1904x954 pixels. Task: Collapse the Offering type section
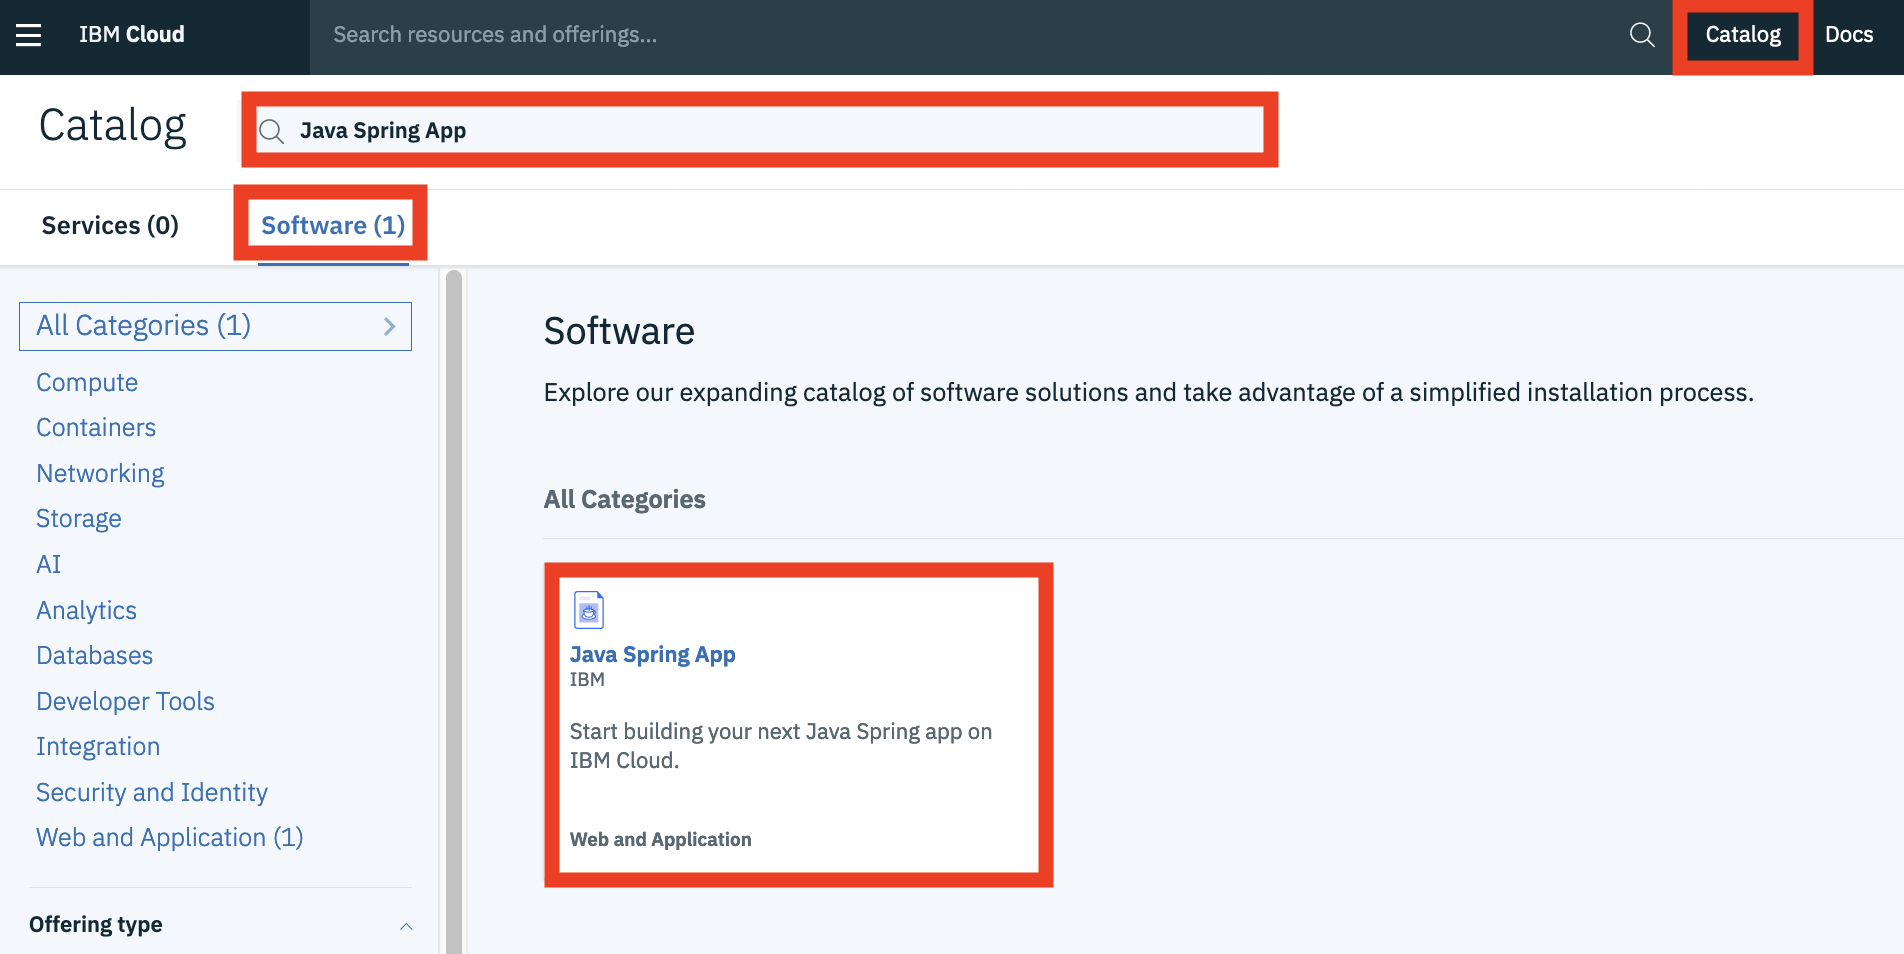(406, 926)
